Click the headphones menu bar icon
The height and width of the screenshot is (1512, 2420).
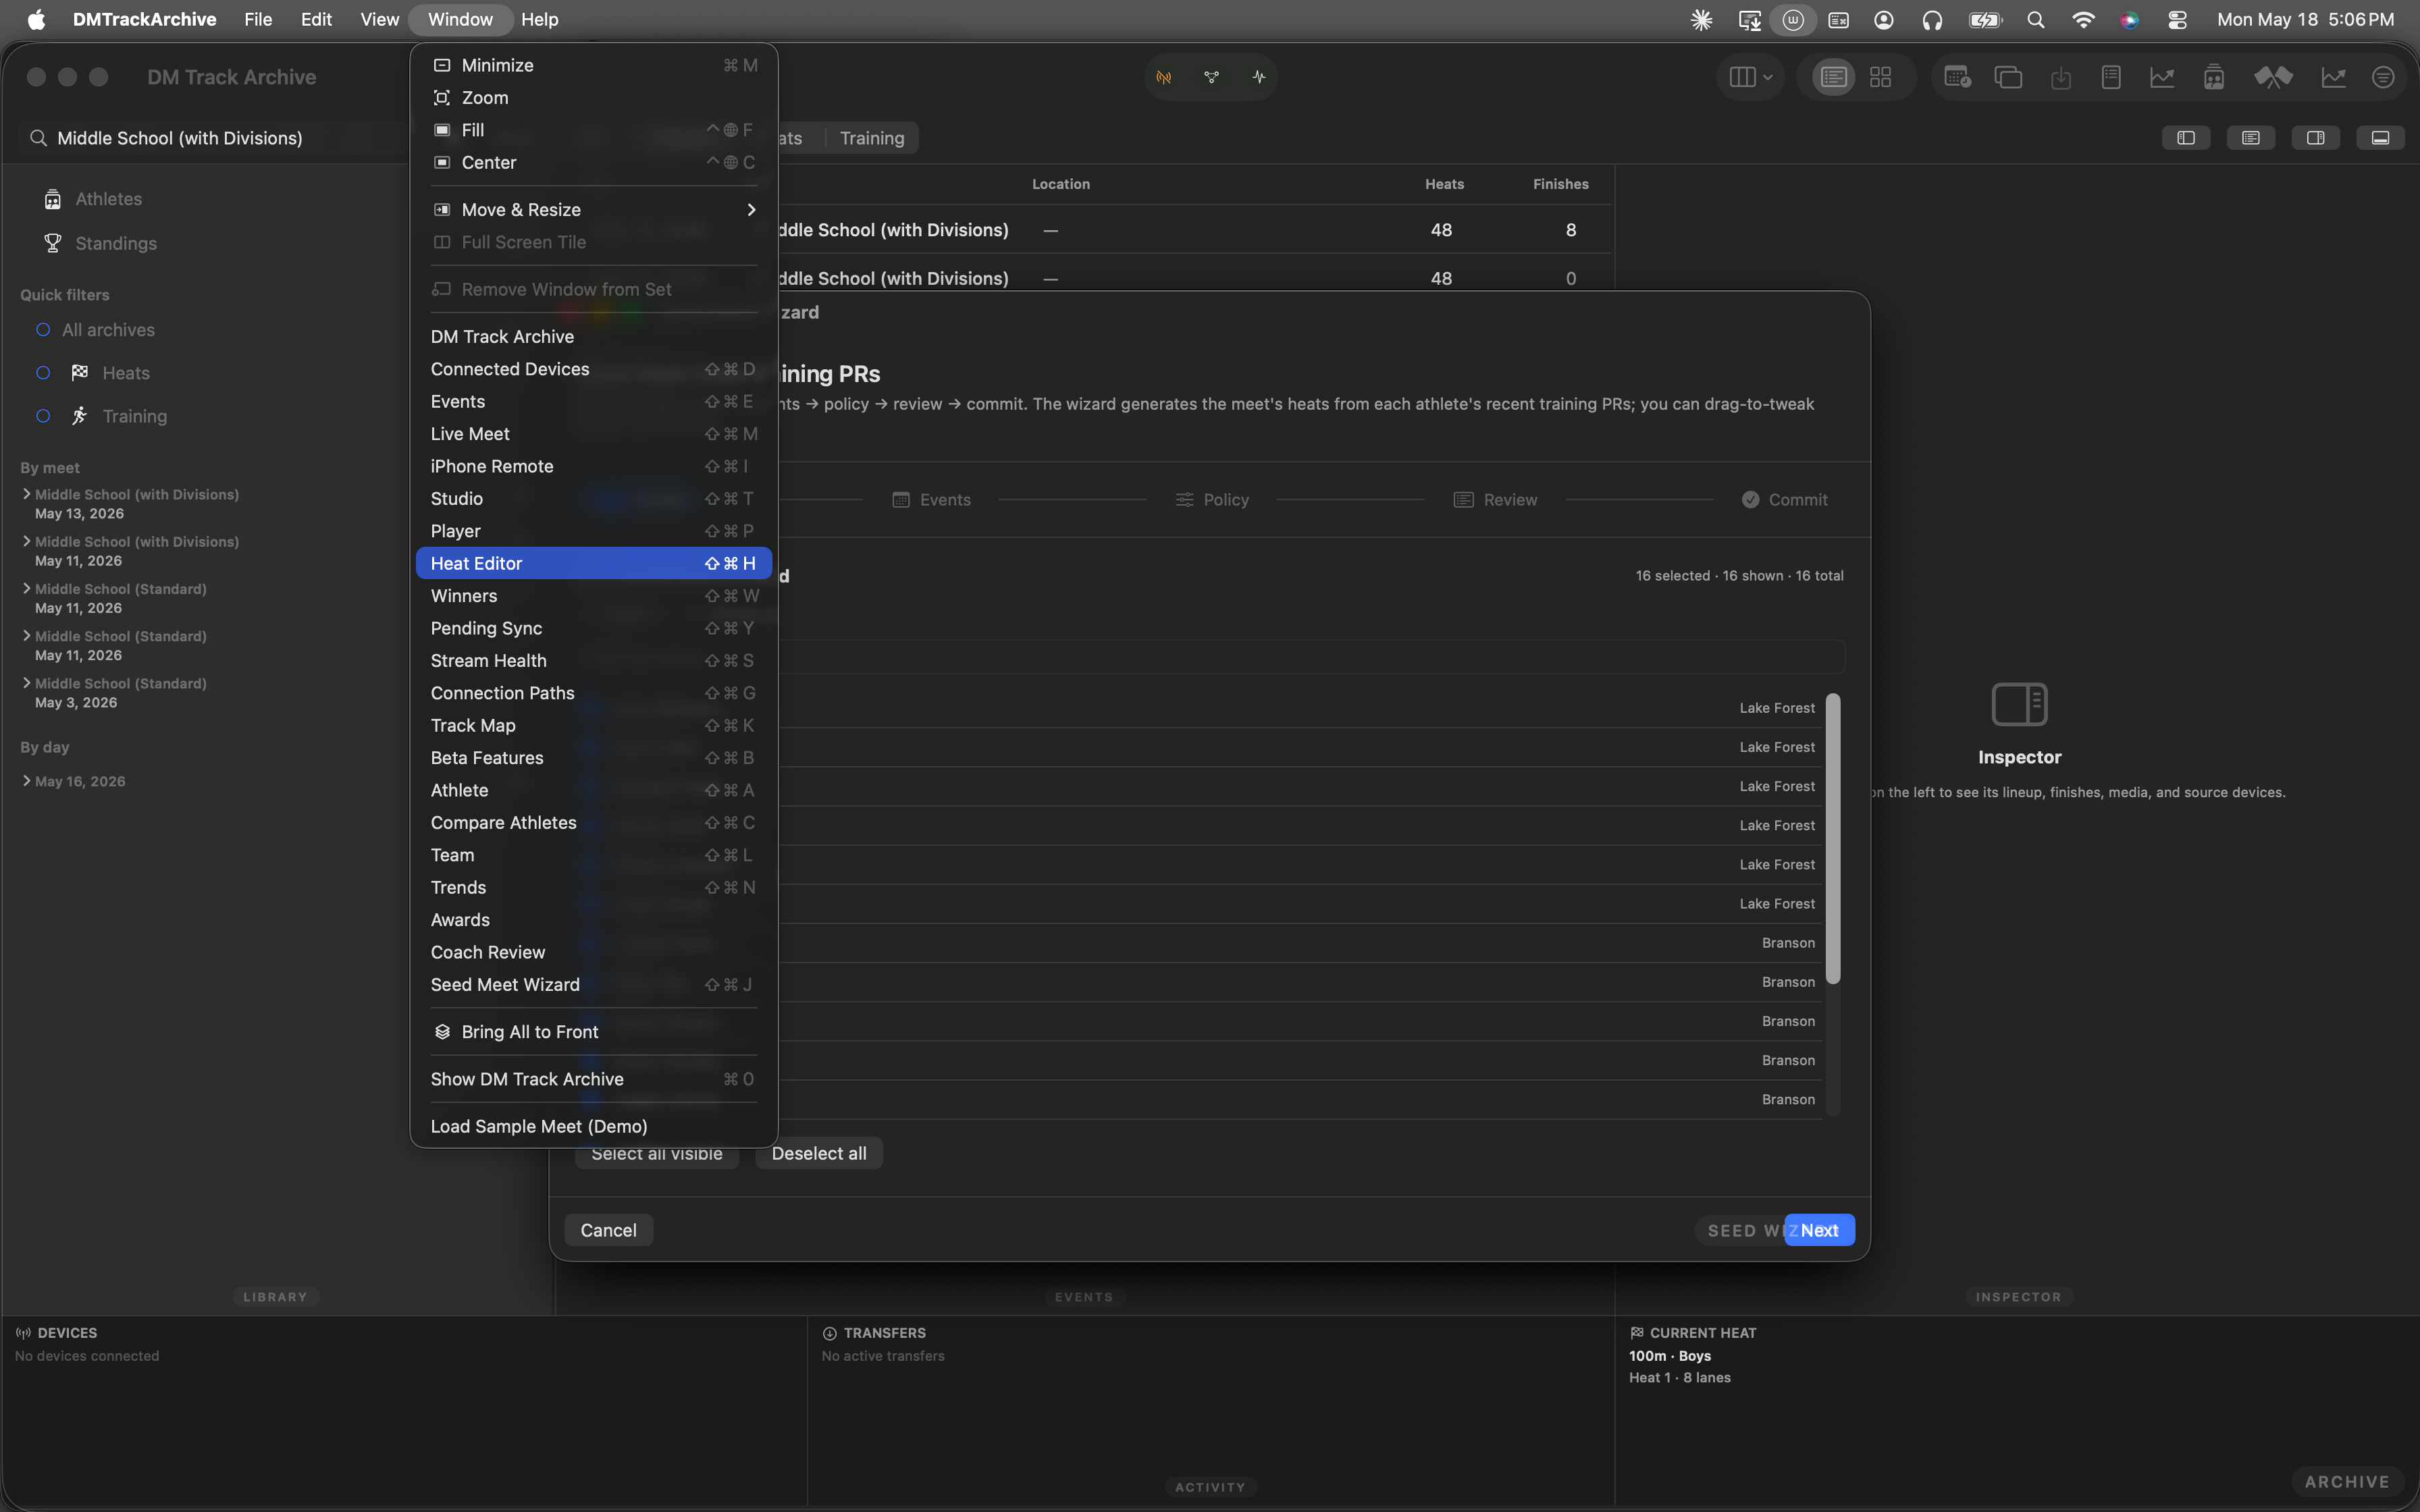click(1932, 20)
